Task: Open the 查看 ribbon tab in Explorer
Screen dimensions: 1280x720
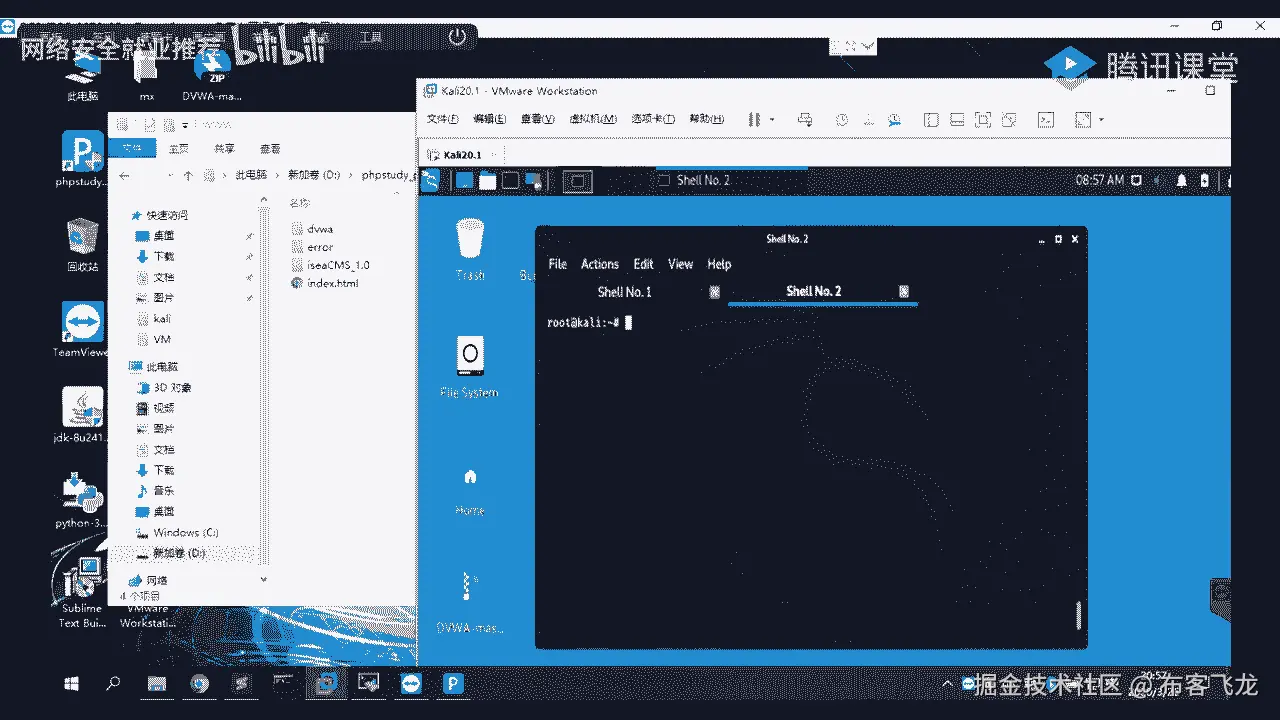Action: [270, 148]
